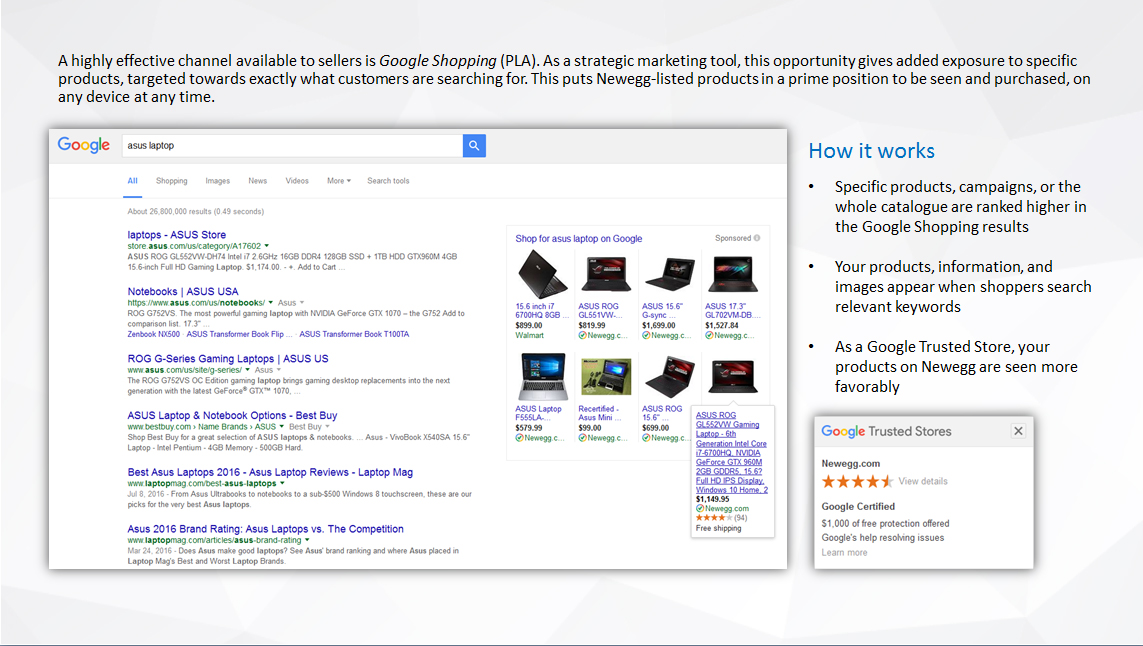Click the ASUS Transformer Book T100TA sitelink
1143x646 pixels.
354,334
